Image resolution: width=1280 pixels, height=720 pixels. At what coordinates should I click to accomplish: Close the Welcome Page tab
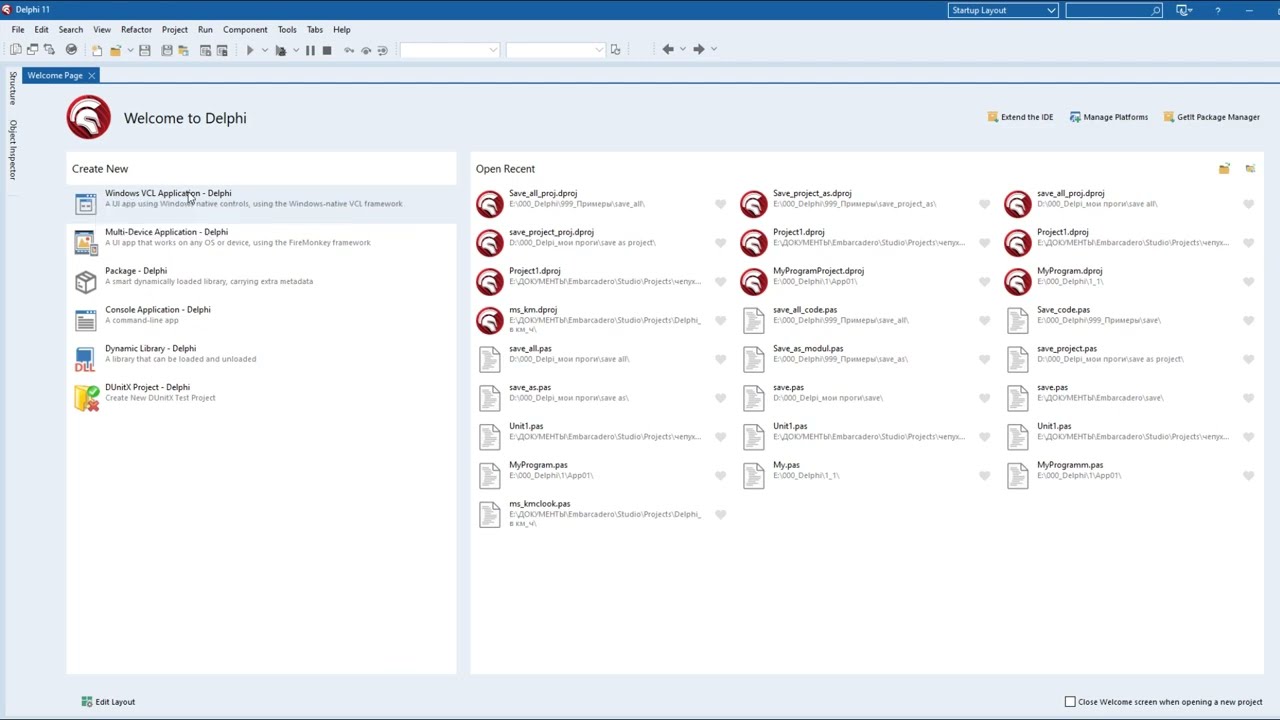coord(91,76)
